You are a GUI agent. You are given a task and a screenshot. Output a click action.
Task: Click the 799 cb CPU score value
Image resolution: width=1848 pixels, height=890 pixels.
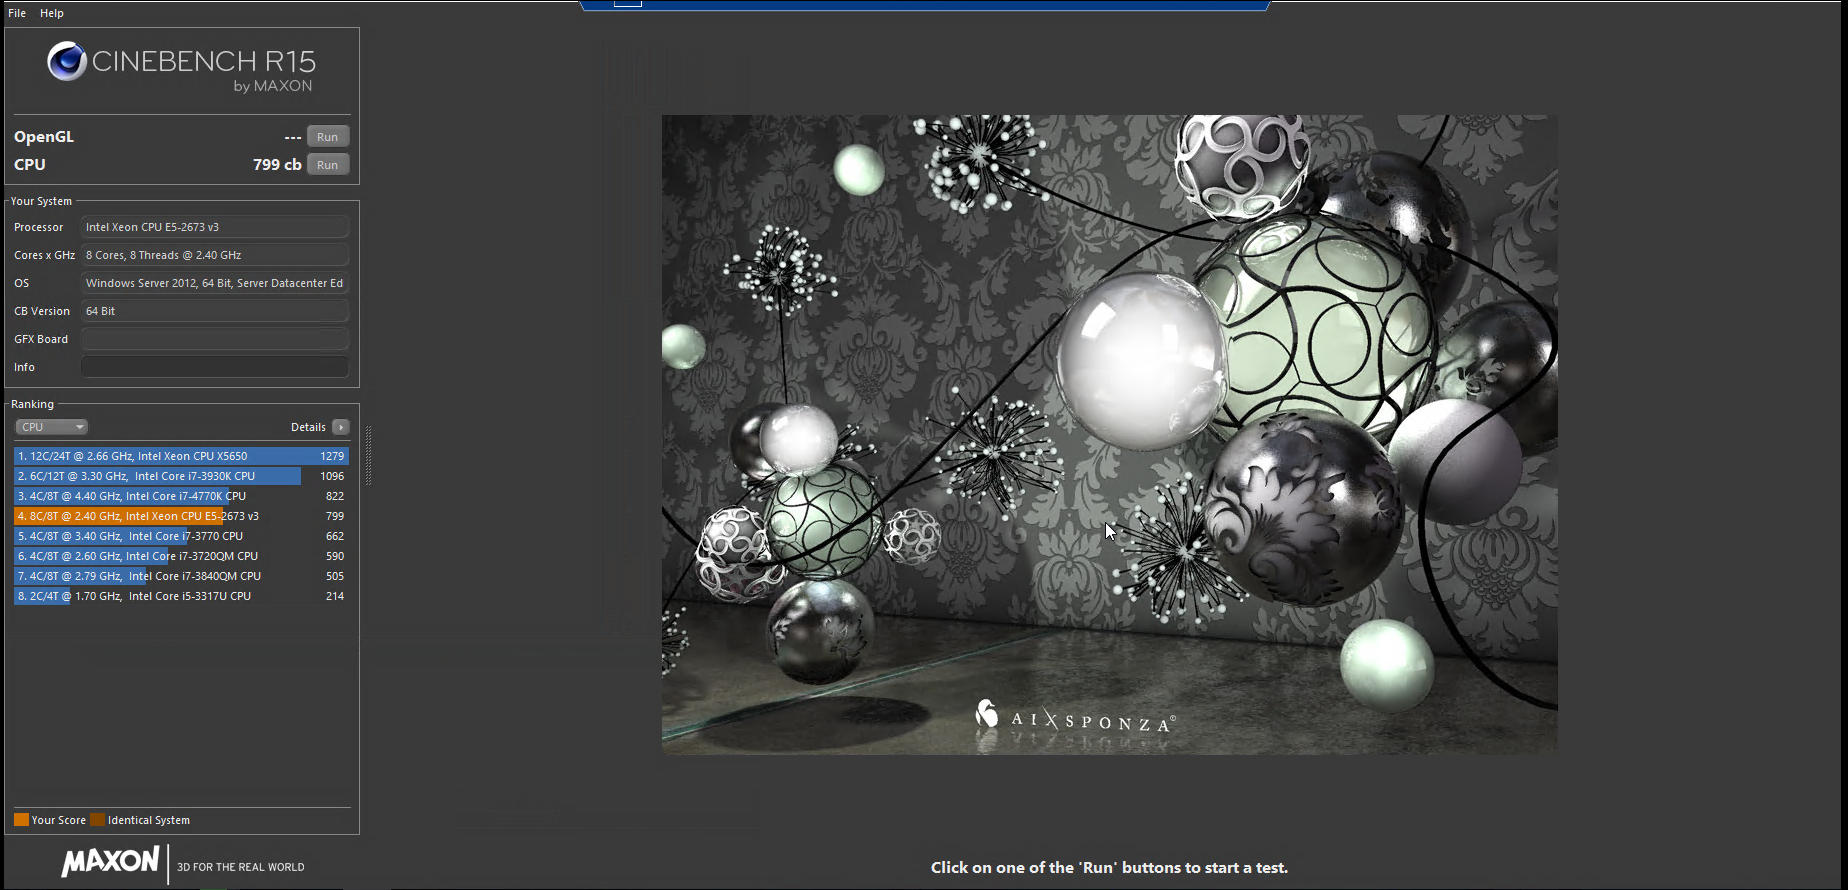[277, 164]
